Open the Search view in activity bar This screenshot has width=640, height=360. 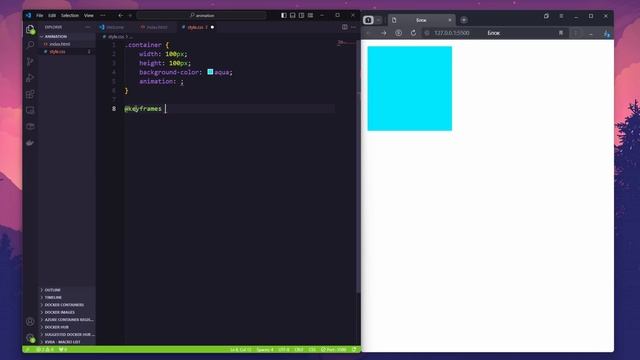pyautogui.click(x=30, y=45)
